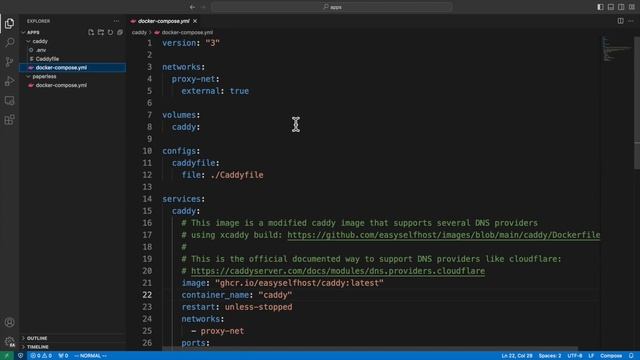Open errors and warnings status item
The width and height of the screenshot is (640, 360).
pos(41,356)
